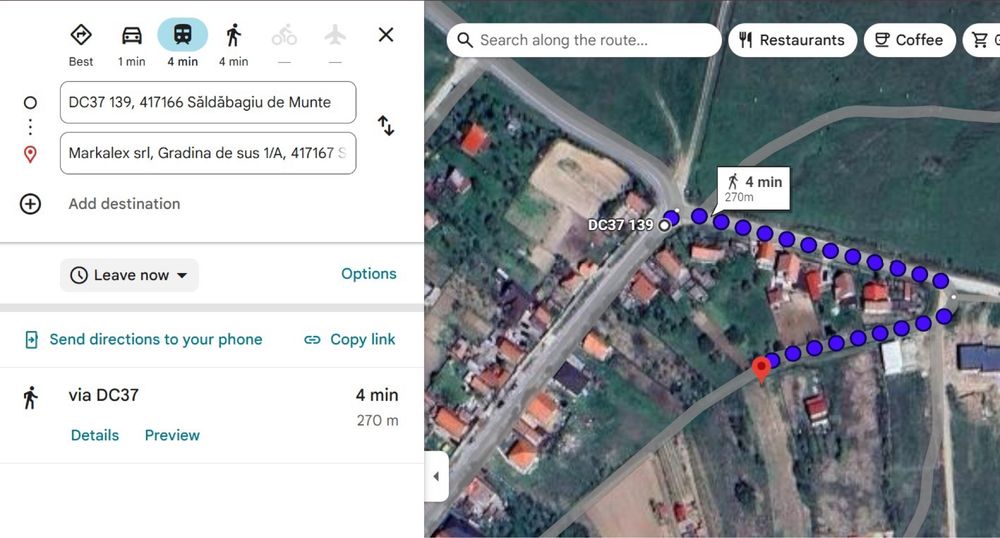Choose the walking travel mode
This screenshot has width=1000, height=538.
pyautogui.click(x=233, y=36)
